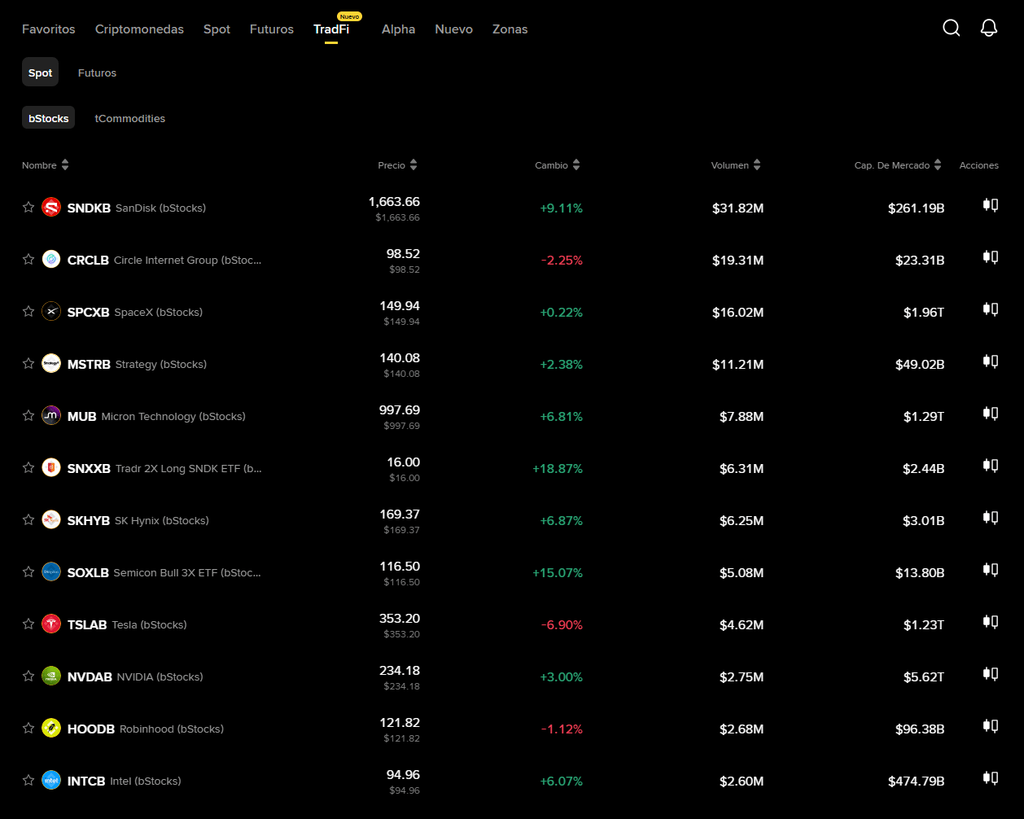This screenshot has width=1024, height=819.
Task: Favorite HOODB with its star
Action: (x=28, y=728)
